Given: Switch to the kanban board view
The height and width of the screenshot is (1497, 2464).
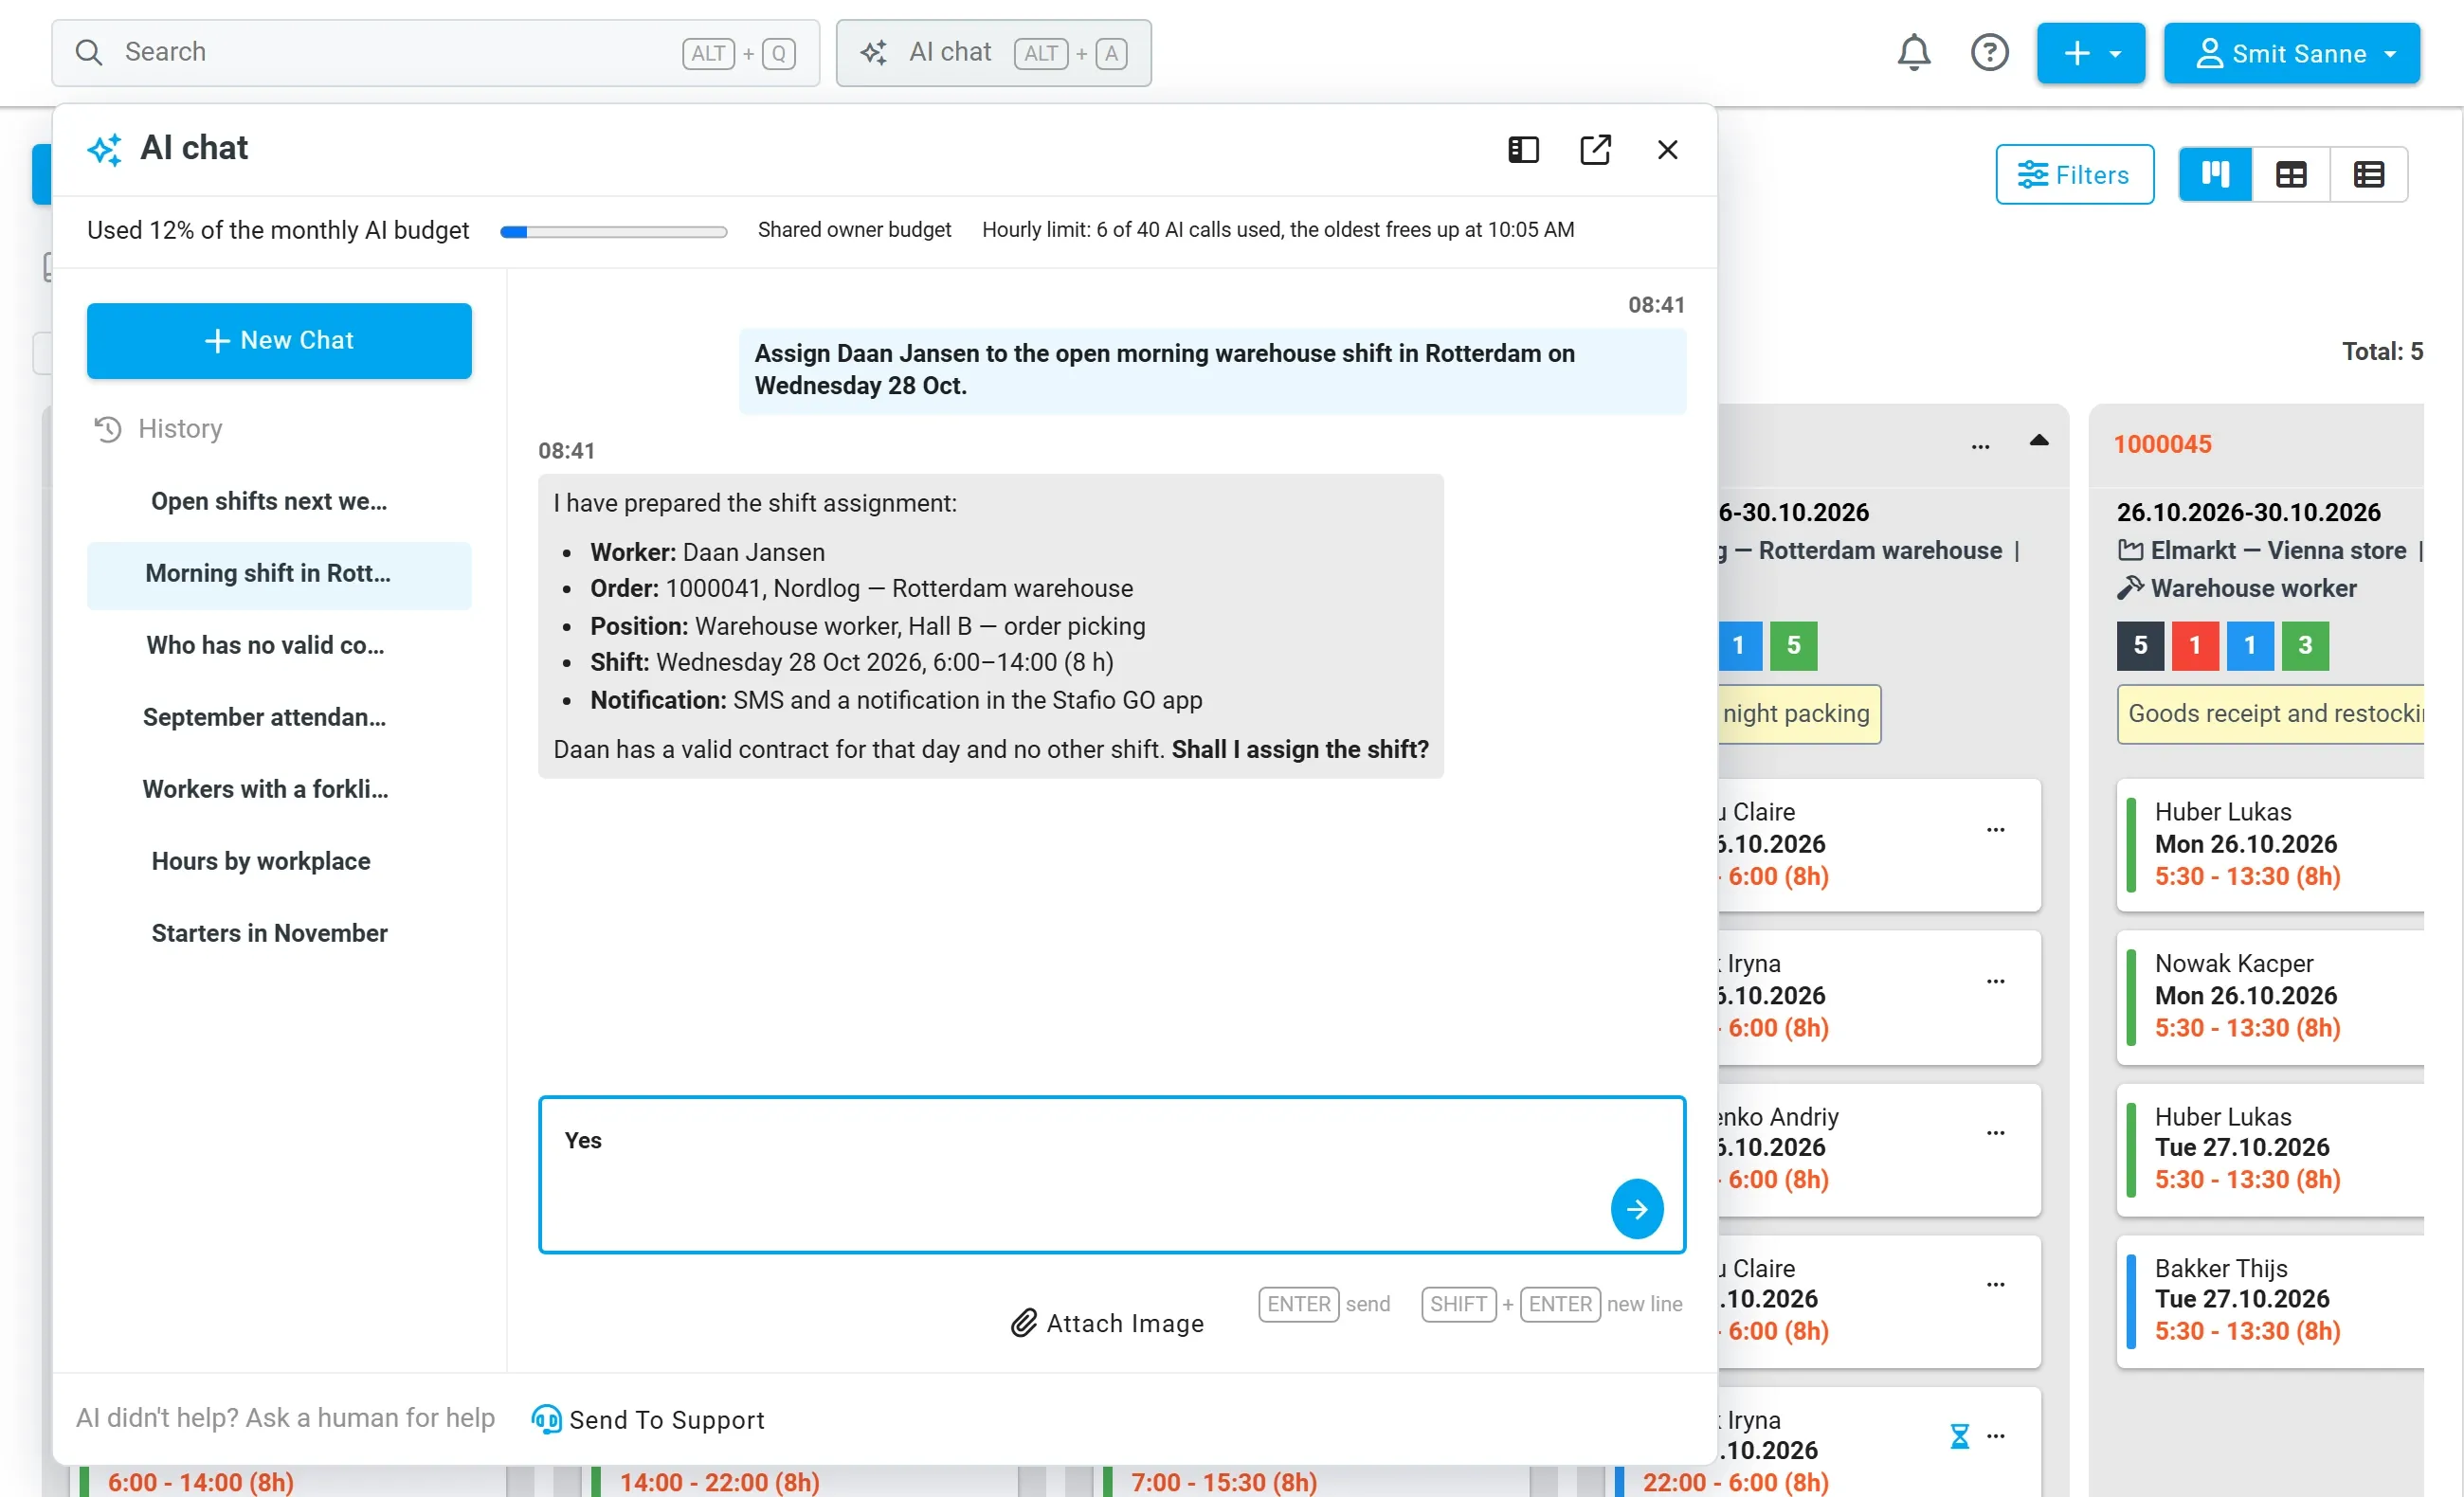Looking at the screenshot, I should [x=2215, y=175].
